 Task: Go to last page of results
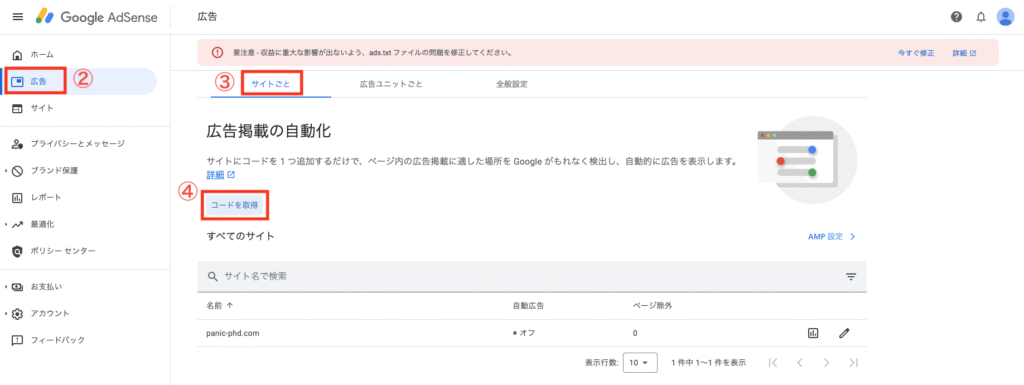[x=853, y=362]
